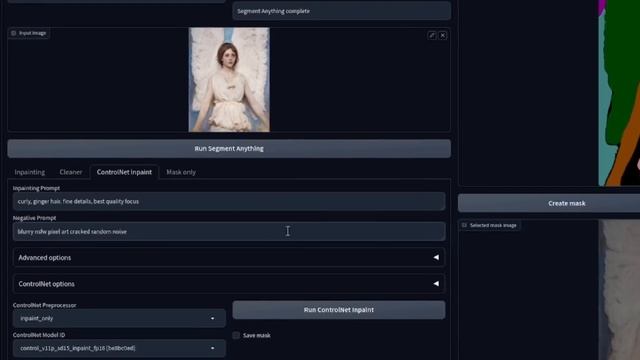Click the Create mask button

pos(549,203)
